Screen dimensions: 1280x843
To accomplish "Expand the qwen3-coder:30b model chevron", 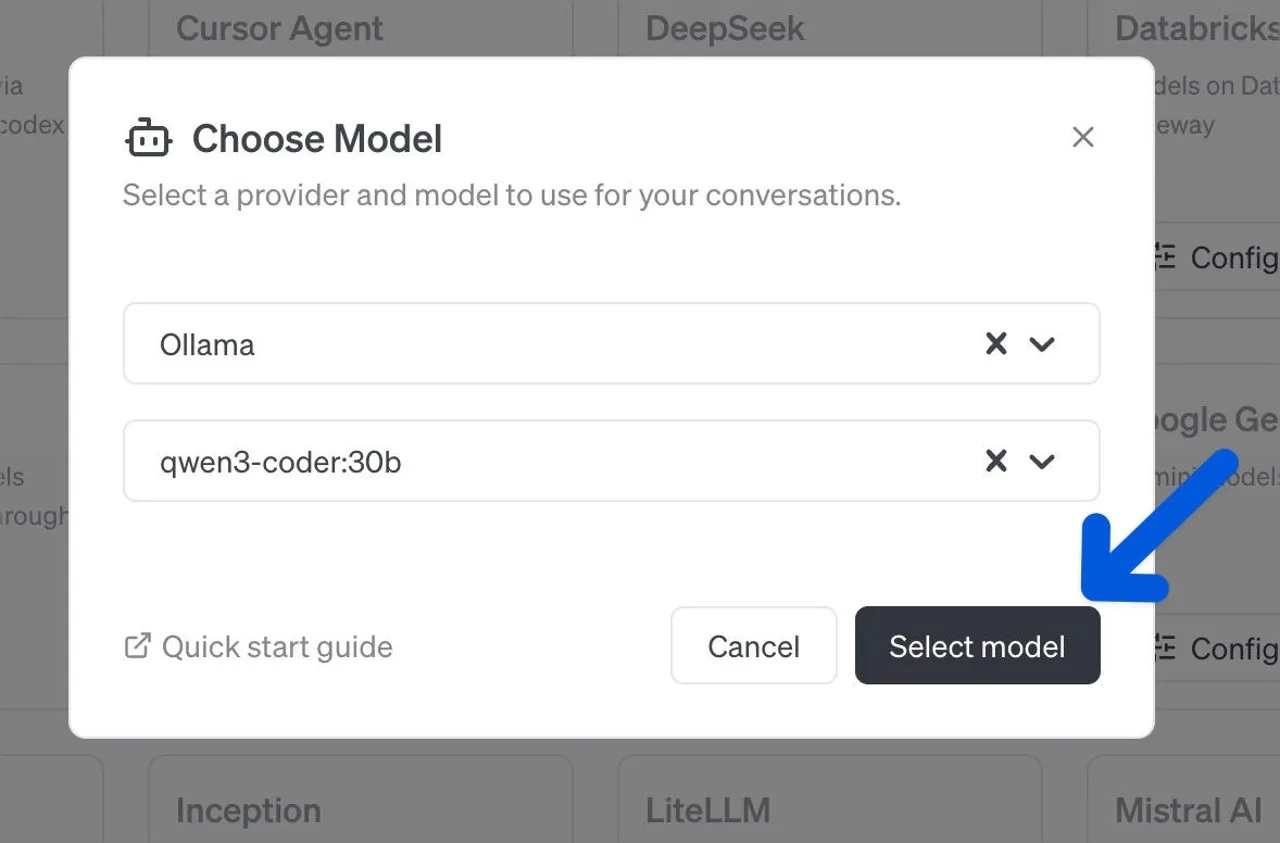I will click(1042, 461).
